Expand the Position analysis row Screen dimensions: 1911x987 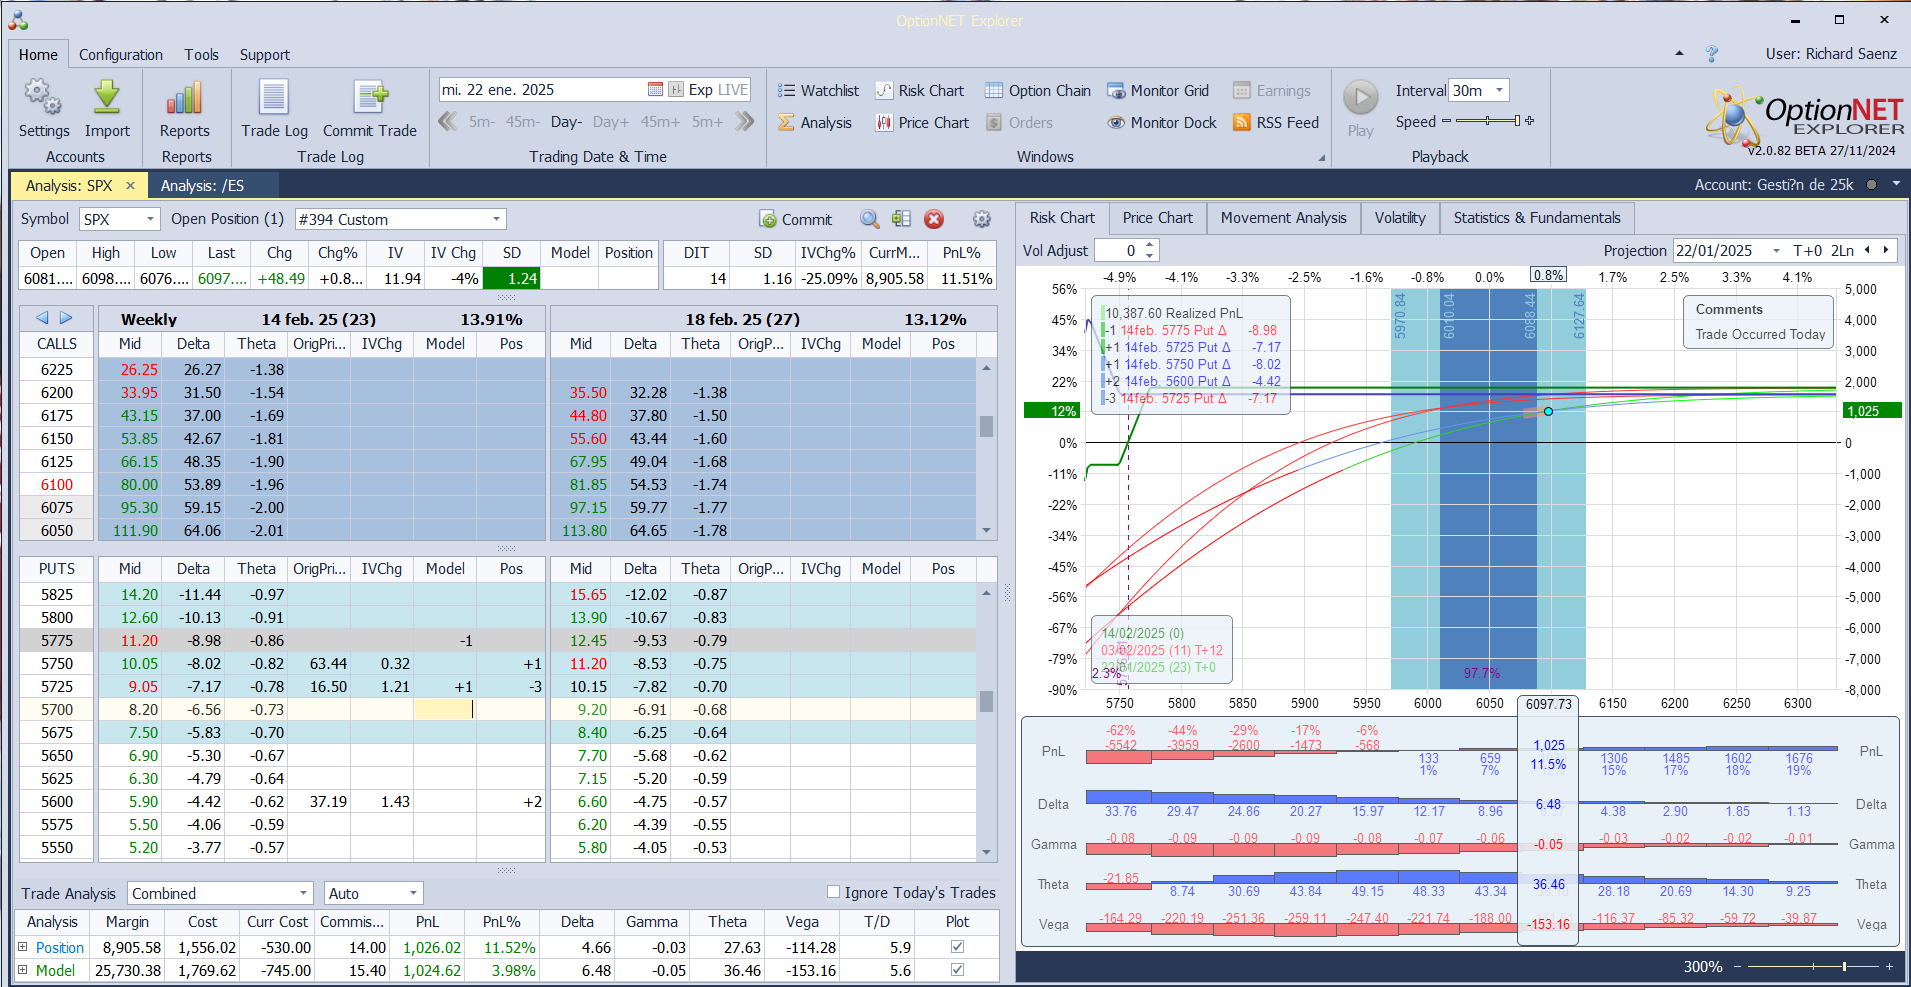coord(23,947)
